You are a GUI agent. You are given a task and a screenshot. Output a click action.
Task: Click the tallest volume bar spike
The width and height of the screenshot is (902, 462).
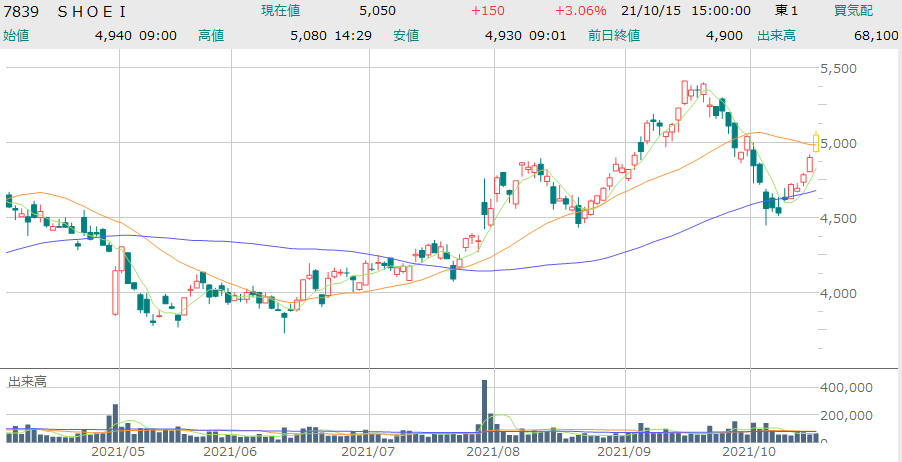pyautogui.click(x=485, y=410)
